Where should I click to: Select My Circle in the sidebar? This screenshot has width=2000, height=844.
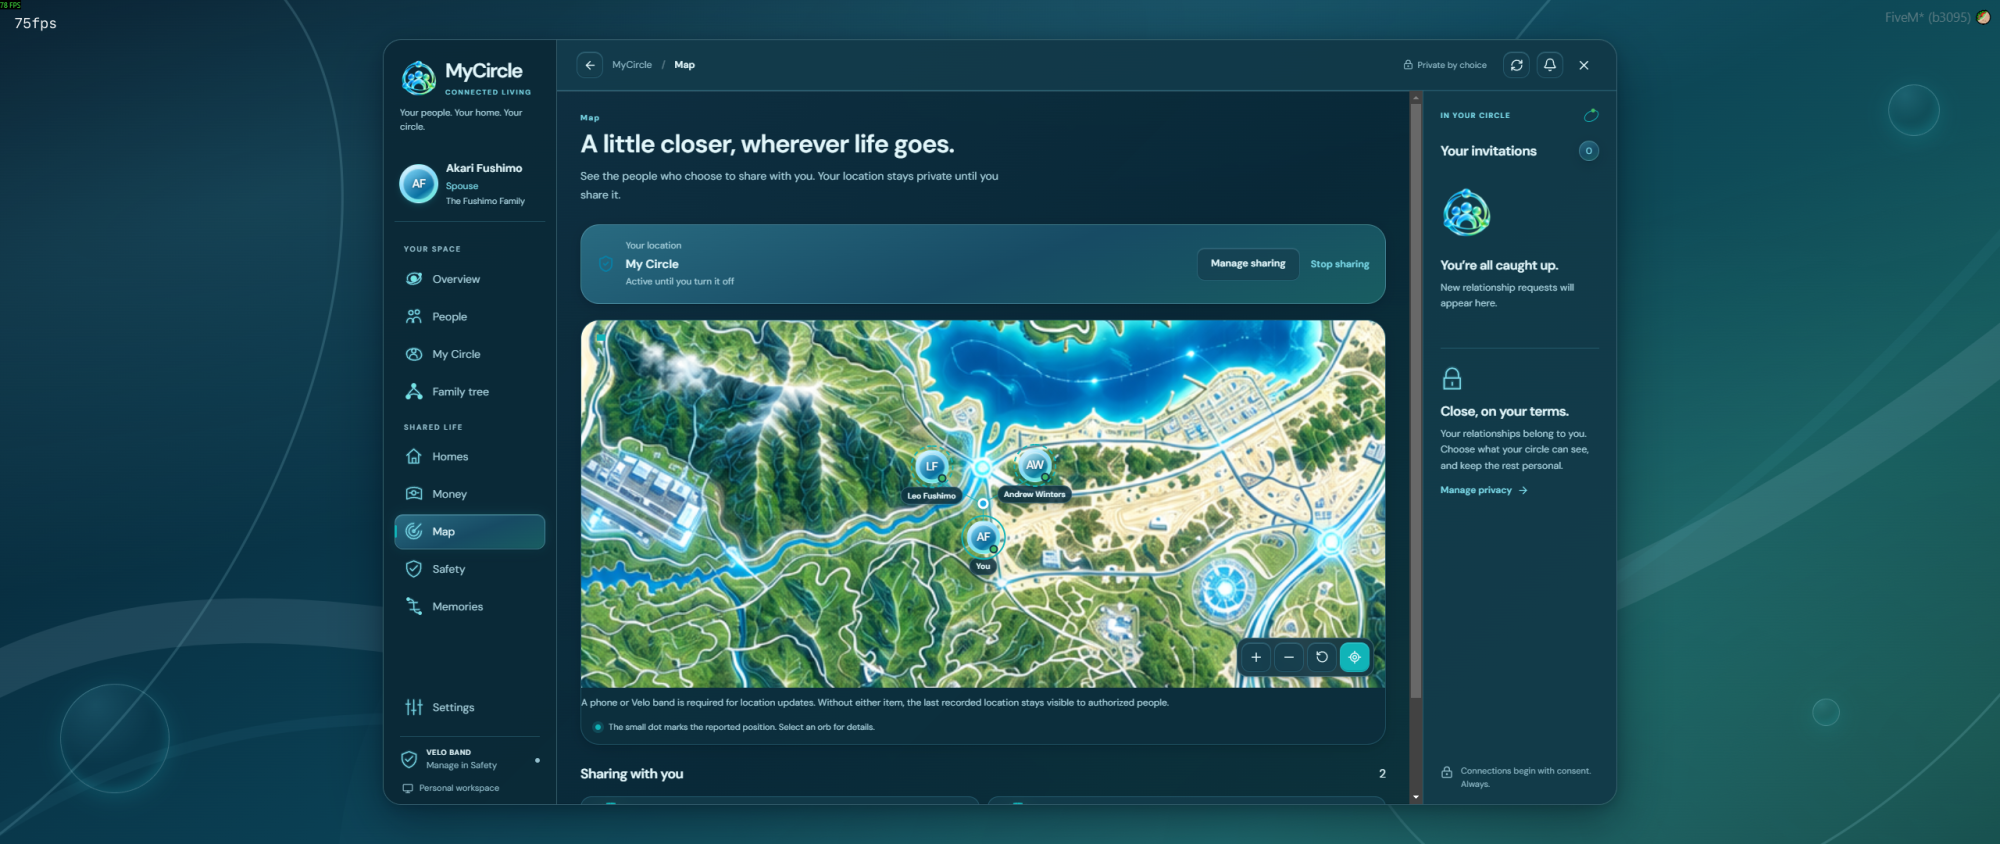pyautogui.click(x=469, y=354)
